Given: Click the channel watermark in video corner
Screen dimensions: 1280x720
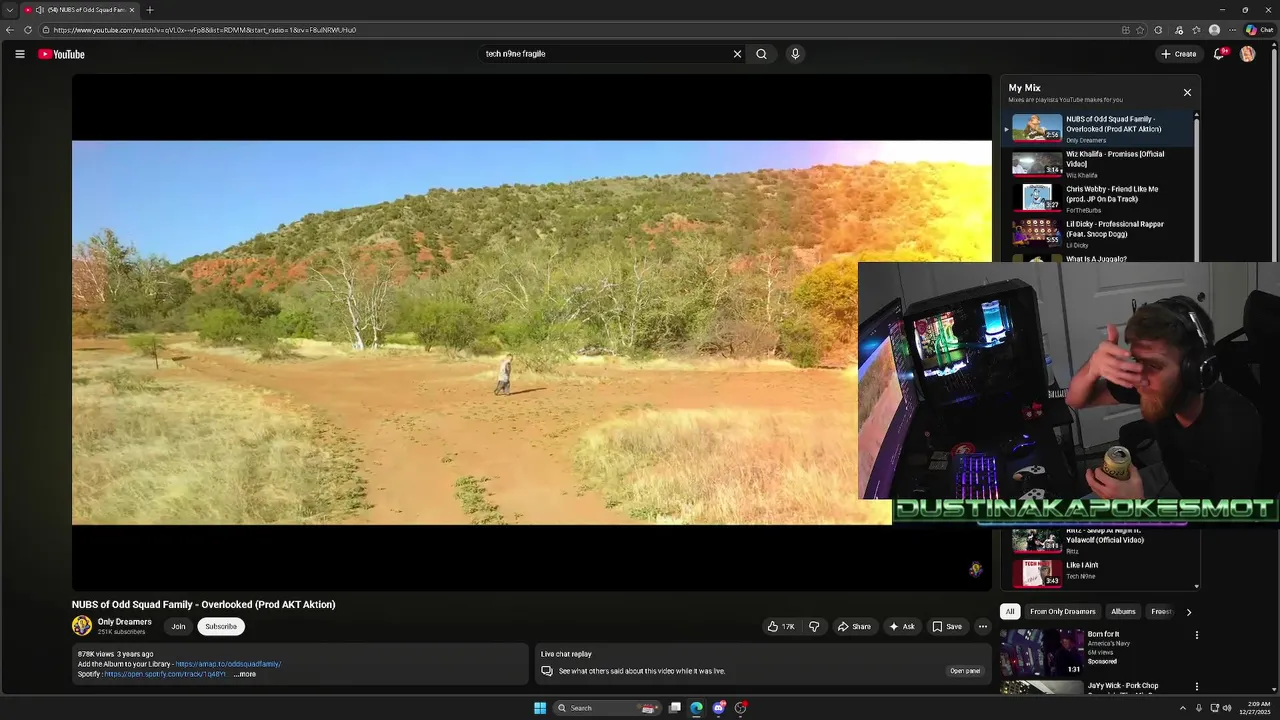Looking at the screenshot, I should coord(976,569).
